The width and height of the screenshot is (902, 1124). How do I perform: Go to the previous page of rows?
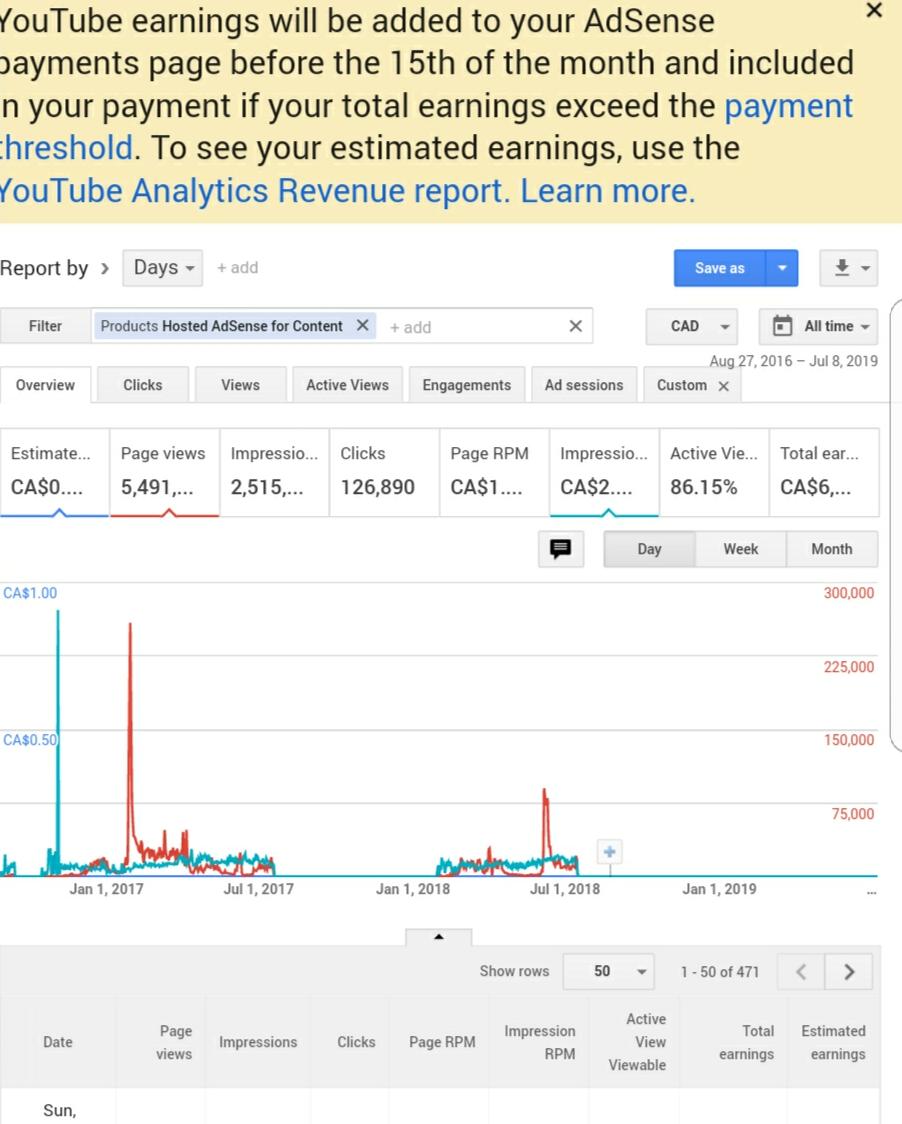click(801, 971)
